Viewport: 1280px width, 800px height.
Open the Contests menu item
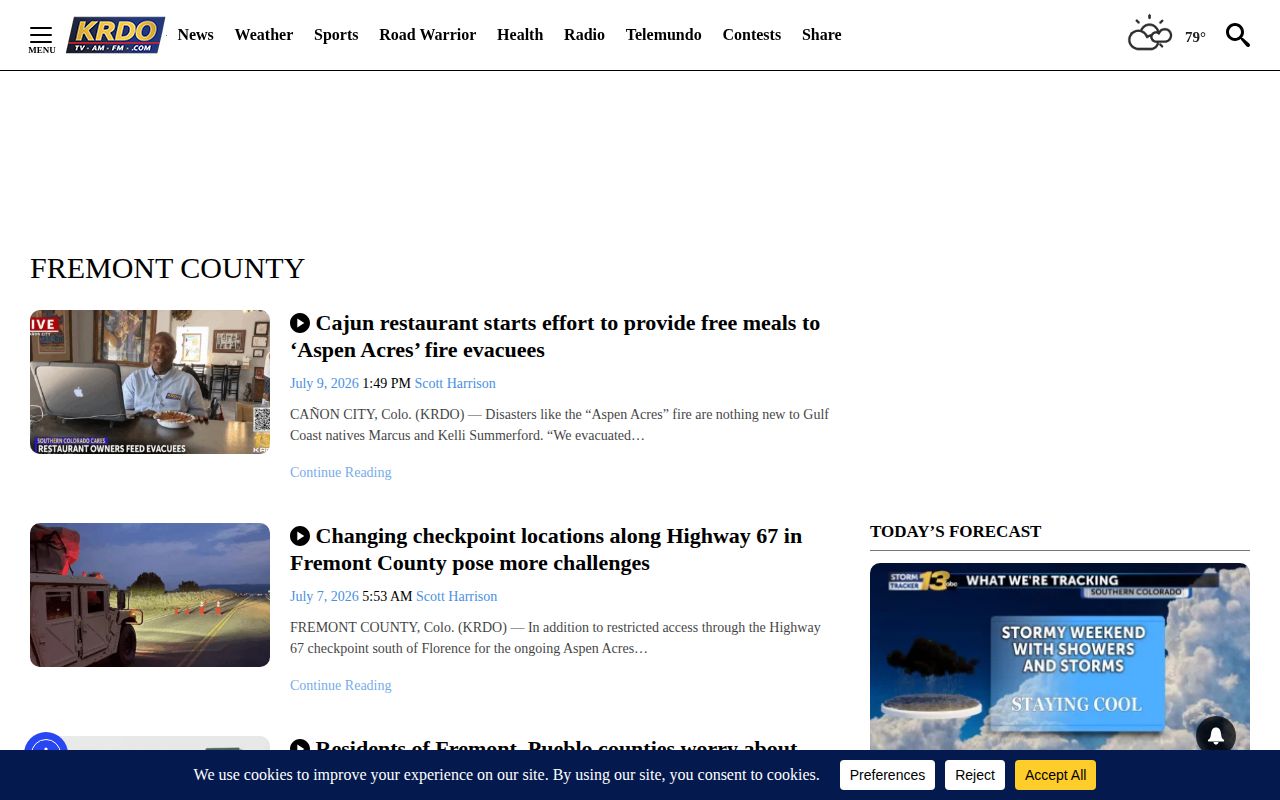point(752,35)
